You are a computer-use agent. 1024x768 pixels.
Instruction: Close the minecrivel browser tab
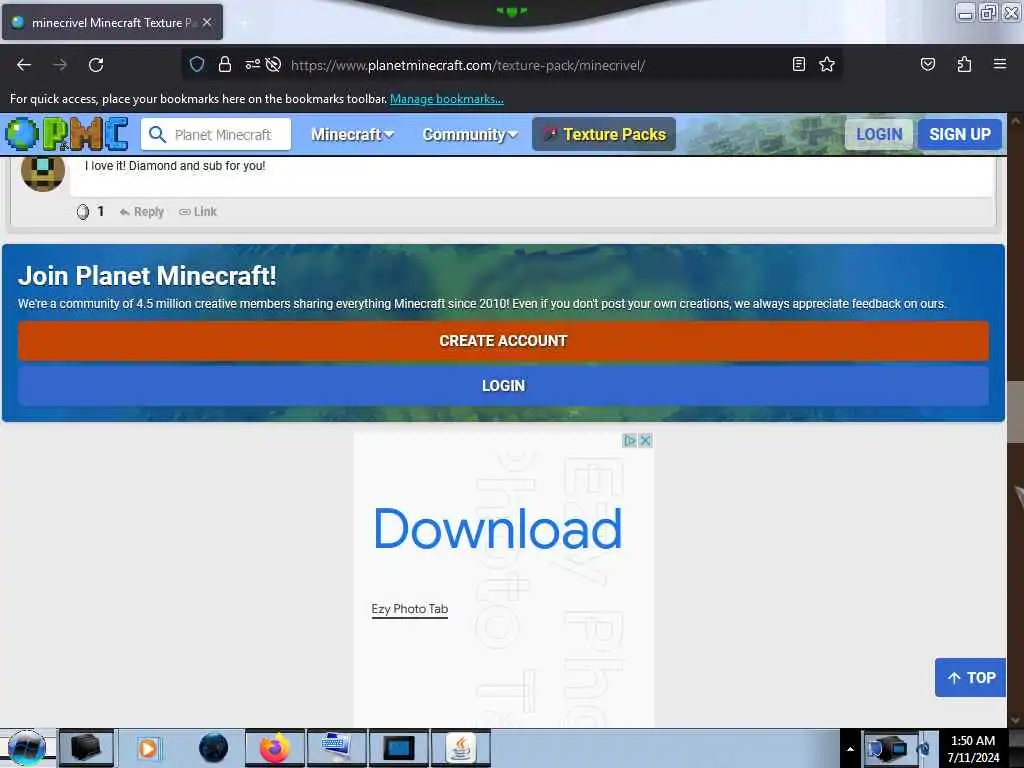pos(207,22)
